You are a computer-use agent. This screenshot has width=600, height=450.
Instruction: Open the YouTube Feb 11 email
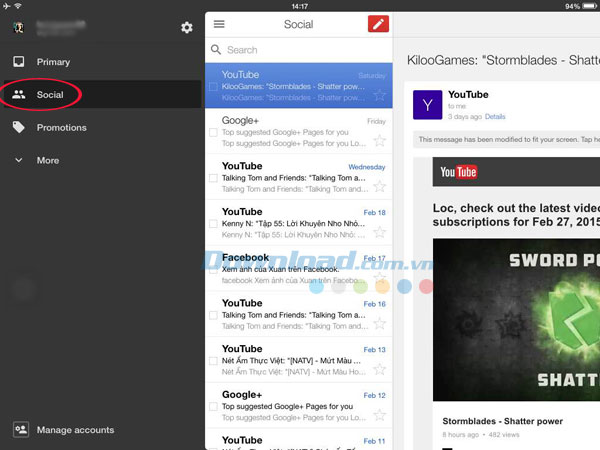click(298, 439)
